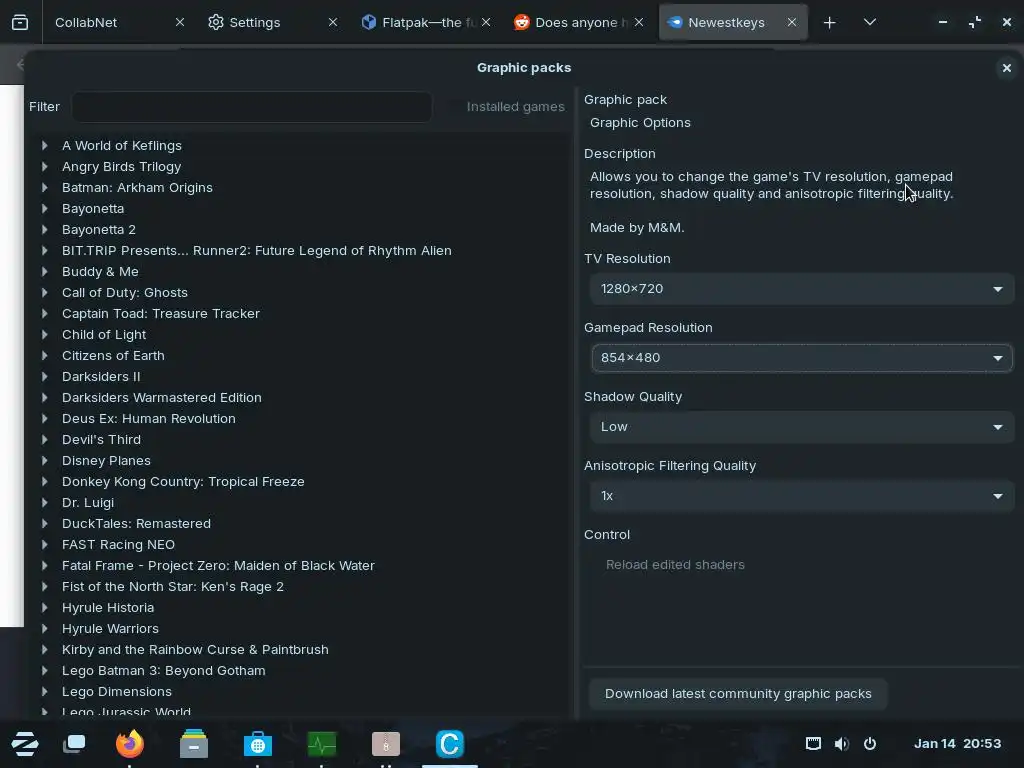
Task: Expand the Hyrule Warriors node
Action: 44,628
